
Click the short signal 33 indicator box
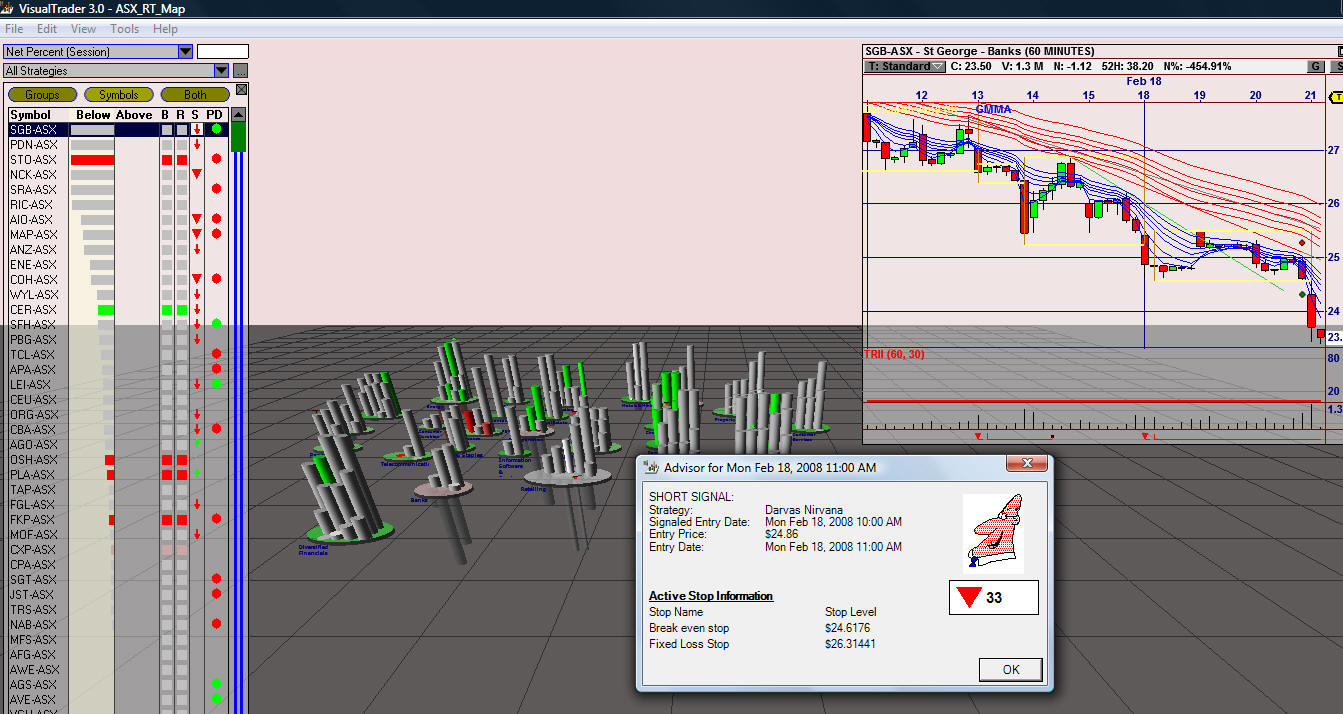click(x=994, y=598)
